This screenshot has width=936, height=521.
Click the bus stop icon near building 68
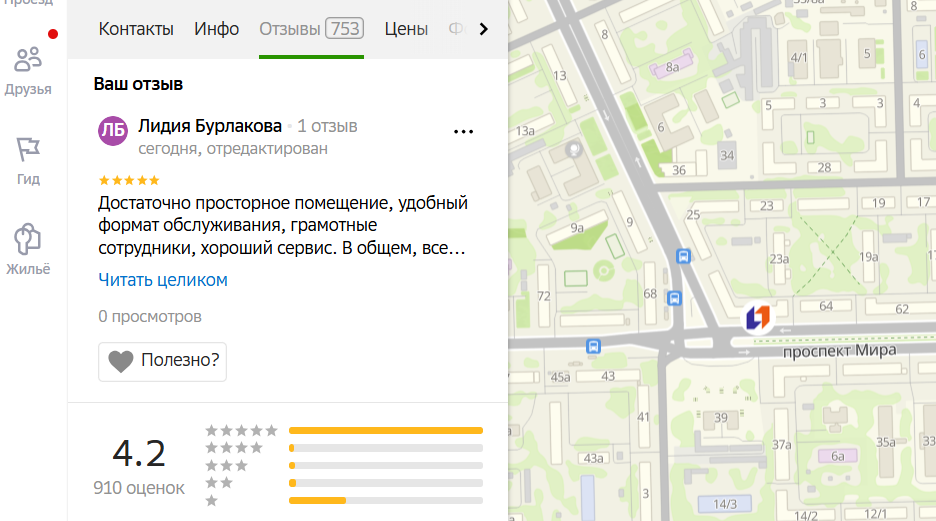(x=675, y=298)
